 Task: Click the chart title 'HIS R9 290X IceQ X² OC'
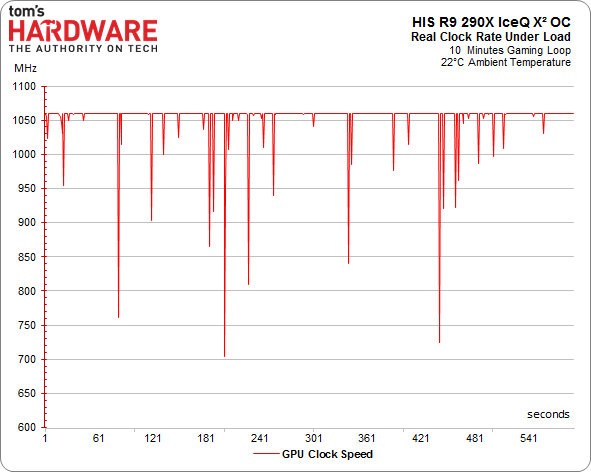(491, 22)
